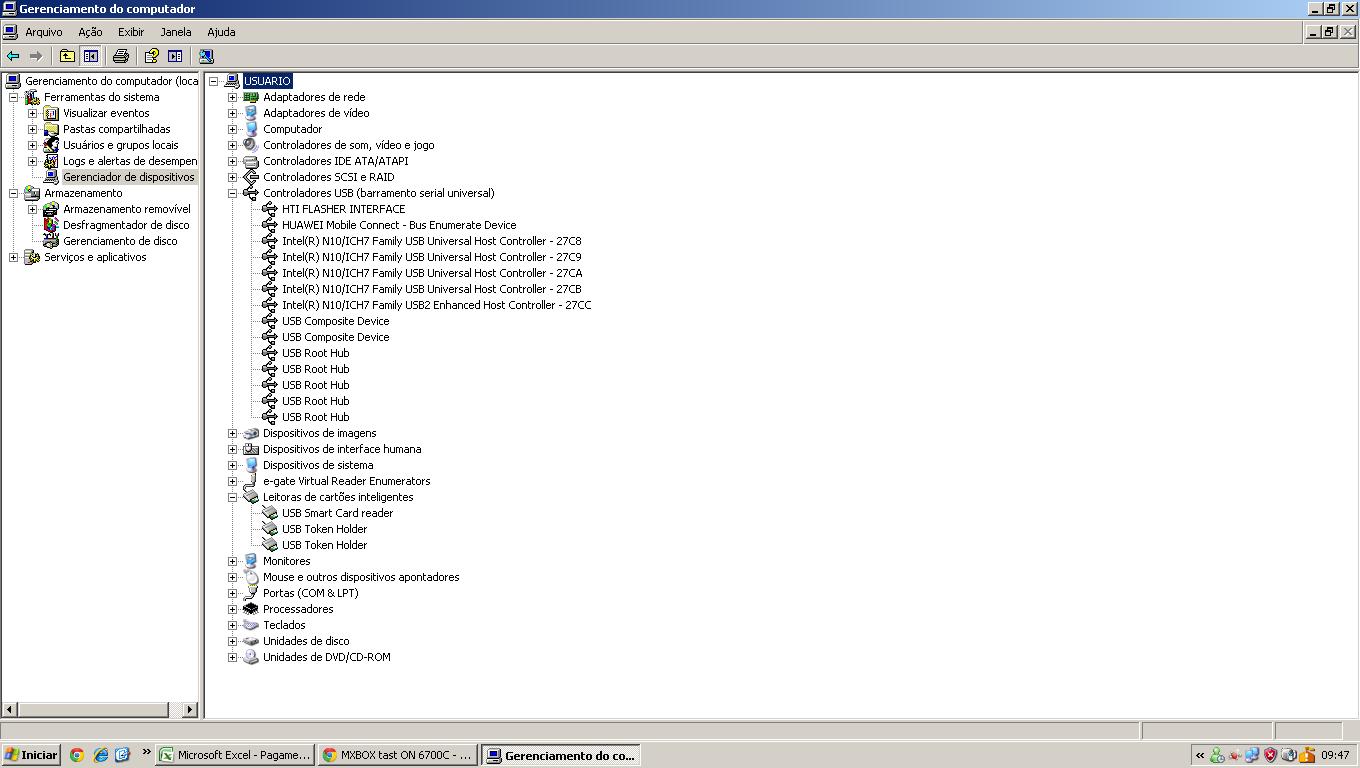
Task: Click the Up One Level folder icon
Action: pos(67,56)
